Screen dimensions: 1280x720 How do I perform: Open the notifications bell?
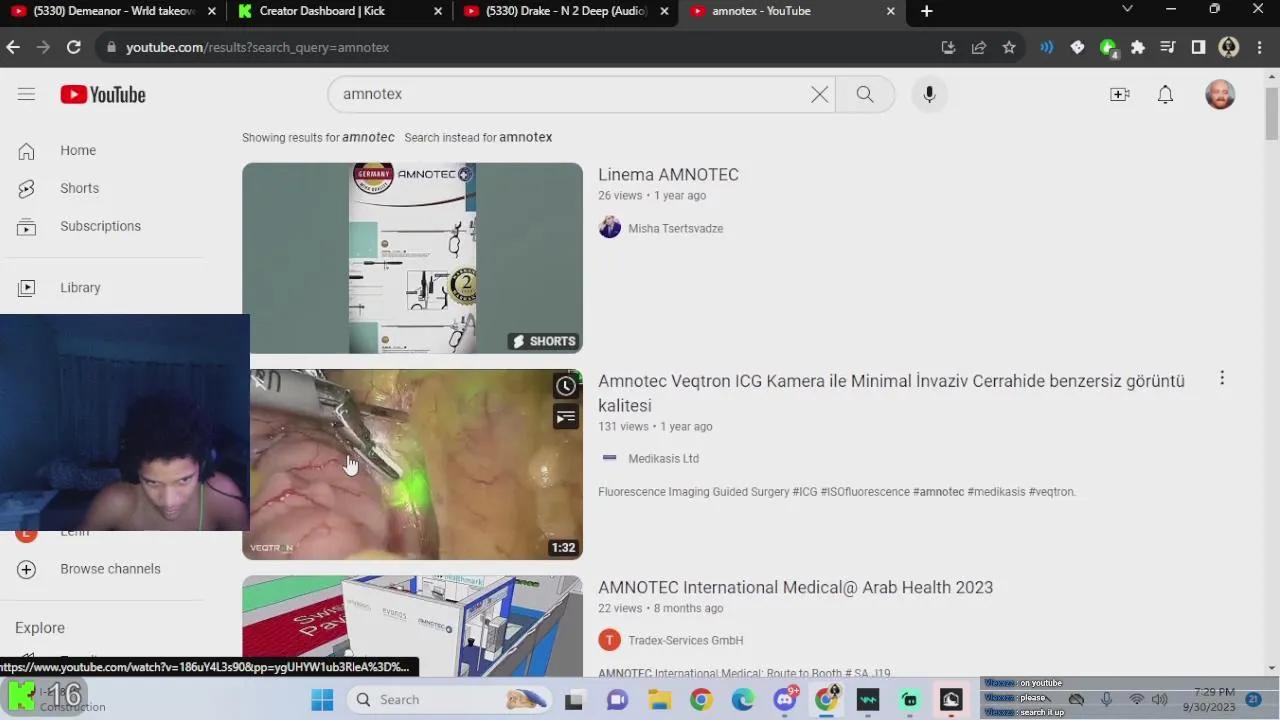[1165, 94]
